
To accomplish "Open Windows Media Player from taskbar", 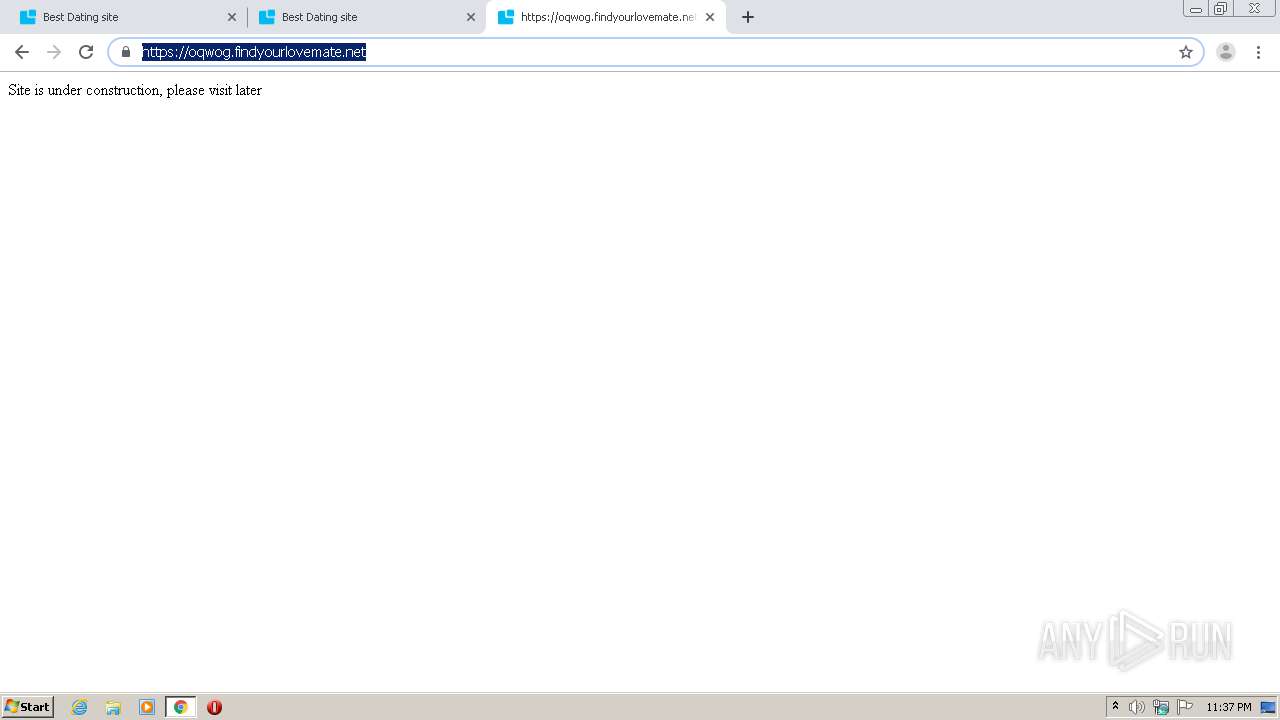I will pyautogui.click(x=147, y=707).
